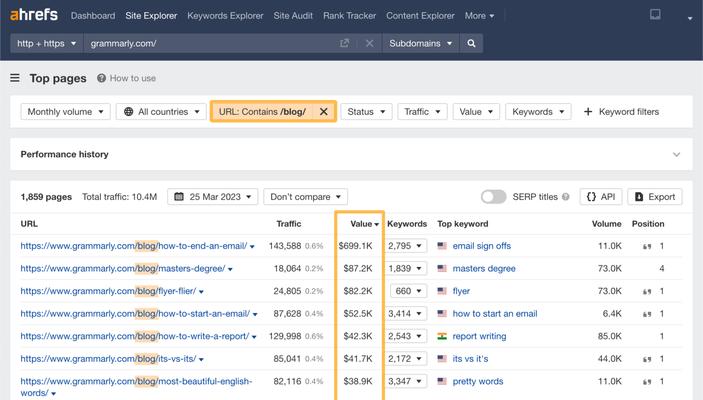Click the Ahrefs logo
The image size is (703, 400).
click(34, 15)
